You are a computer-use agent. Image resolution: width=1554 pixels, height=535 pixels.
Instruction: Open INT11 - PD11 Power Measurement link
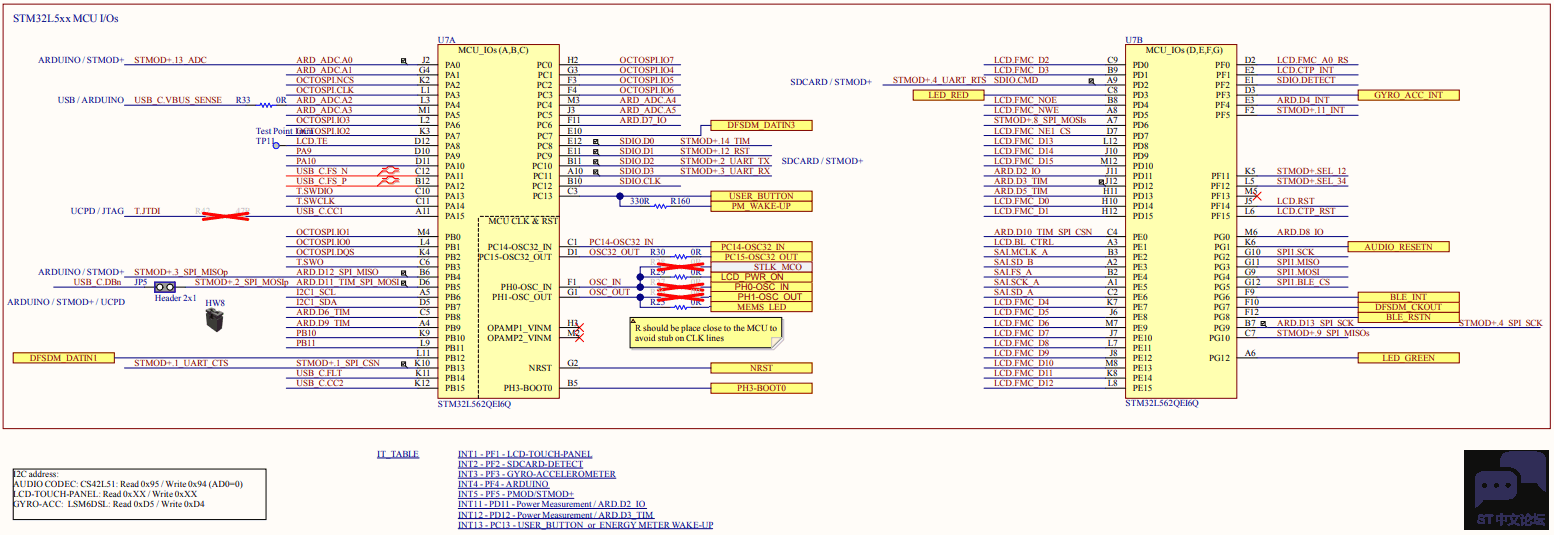tap(552, 505)
